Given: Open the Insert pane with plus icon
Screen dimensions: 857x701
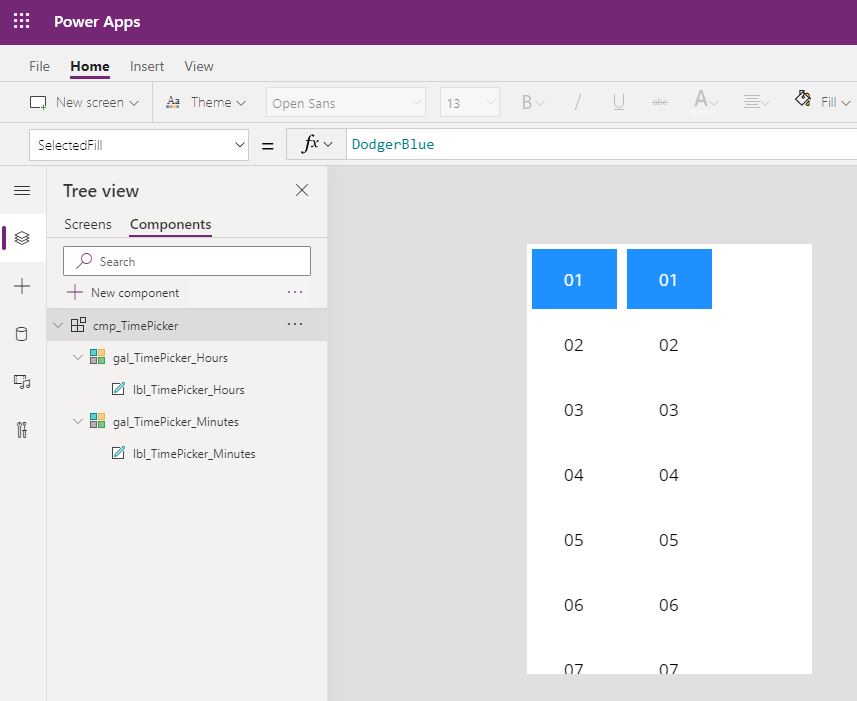Looking at the screenshot, I should pos(22,286).
